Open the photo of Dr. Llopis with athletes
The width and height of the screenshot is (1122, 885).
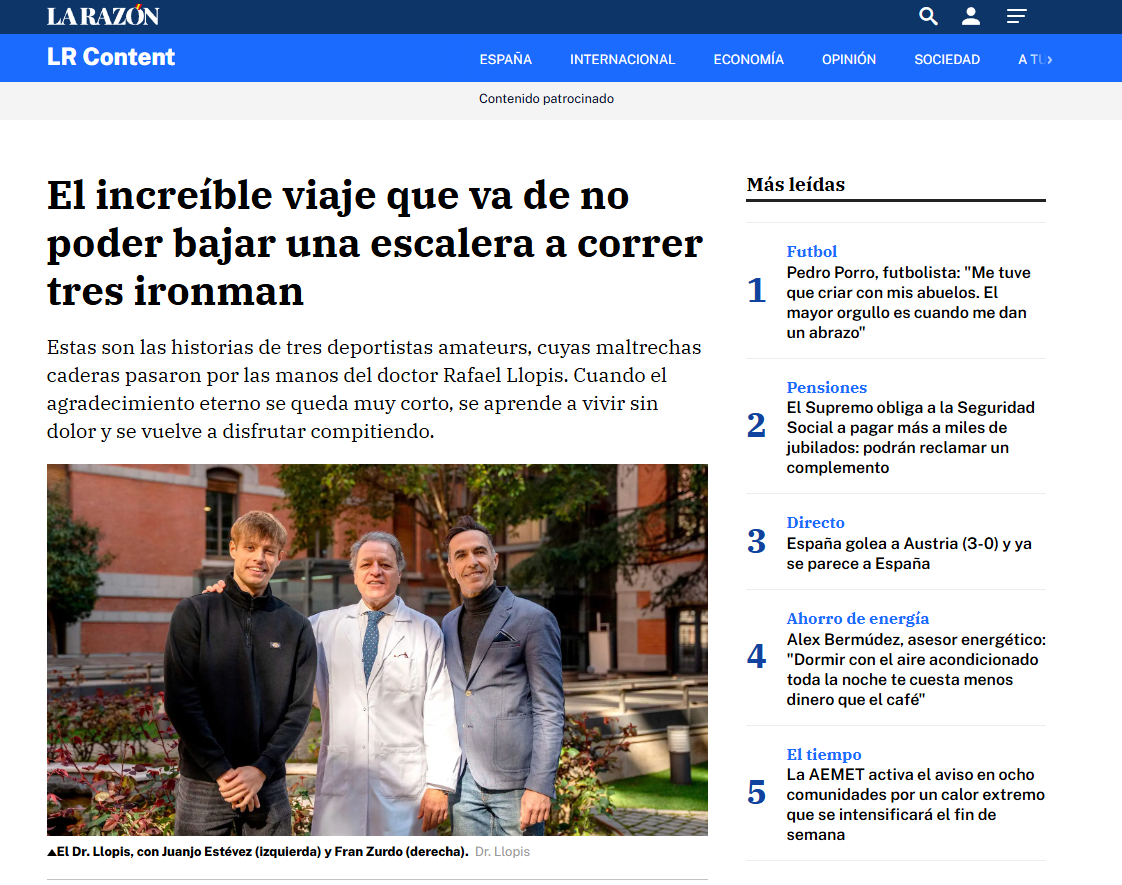point(377,650)
